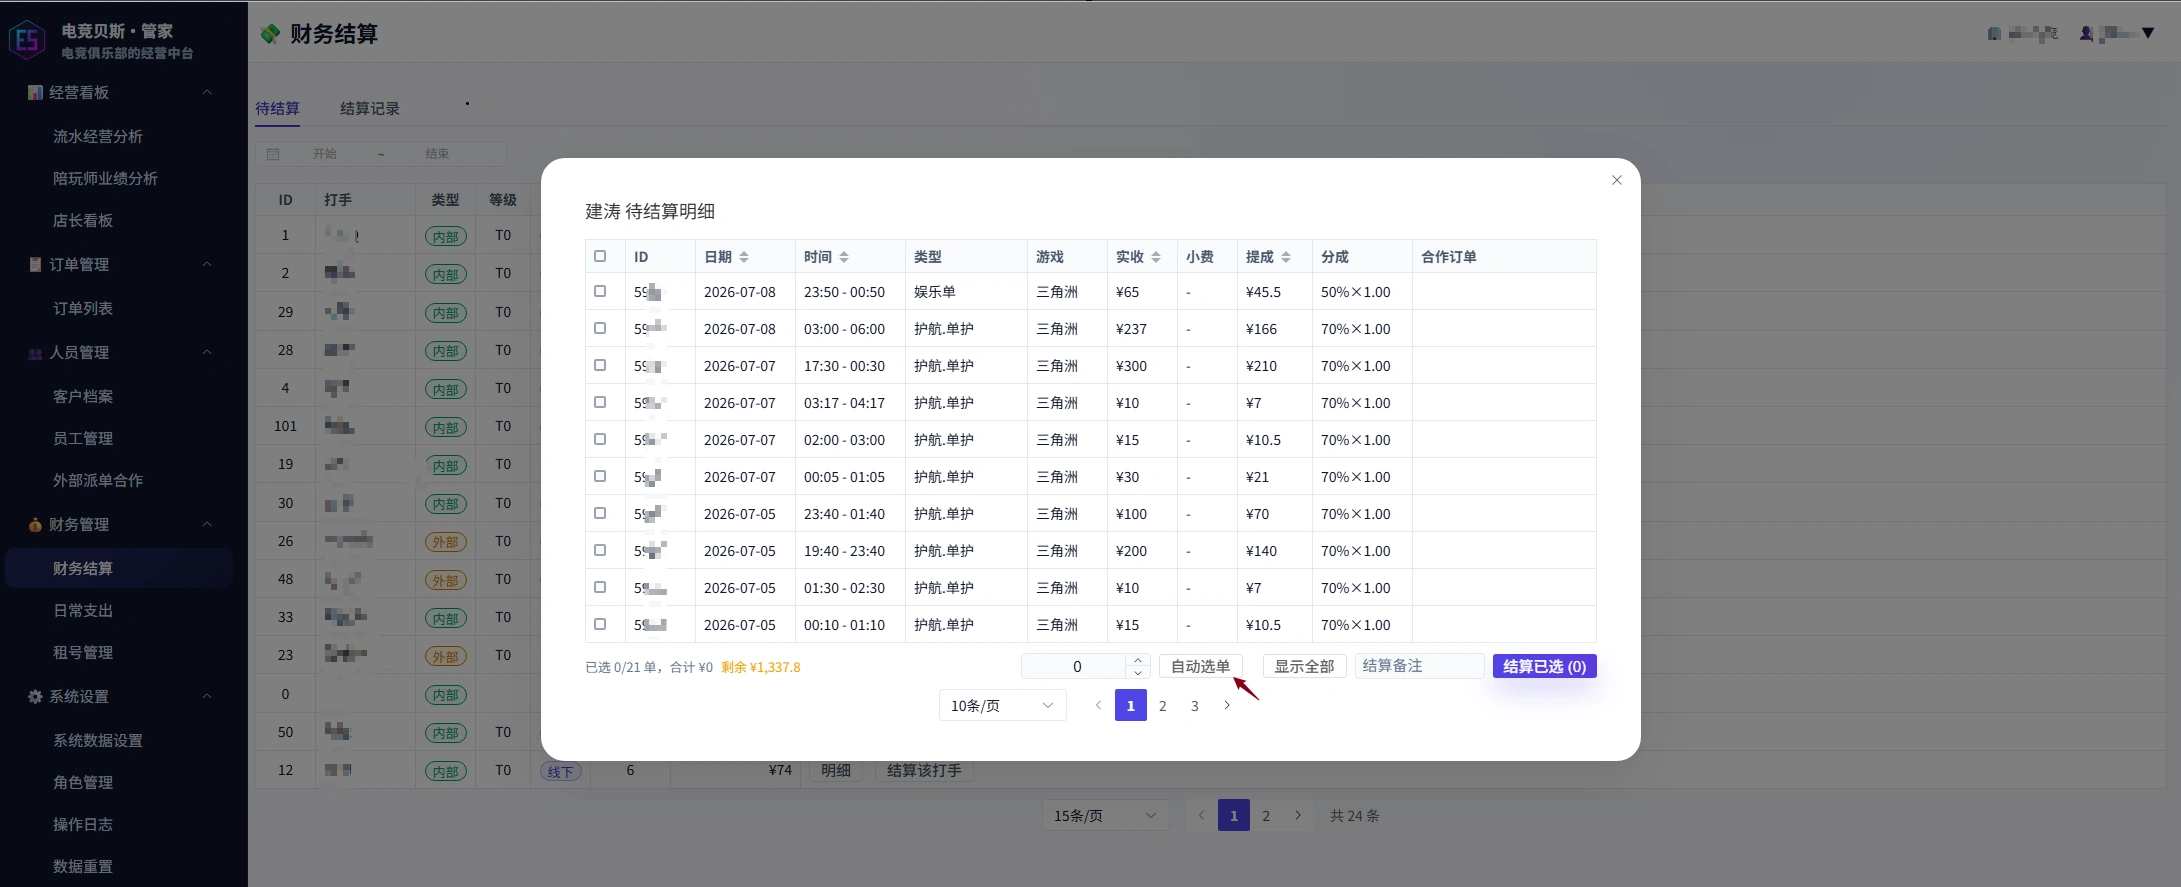Screen dimensions: 2181x887
Task: Open 店长看板 in sidebar
Action: 83,220
